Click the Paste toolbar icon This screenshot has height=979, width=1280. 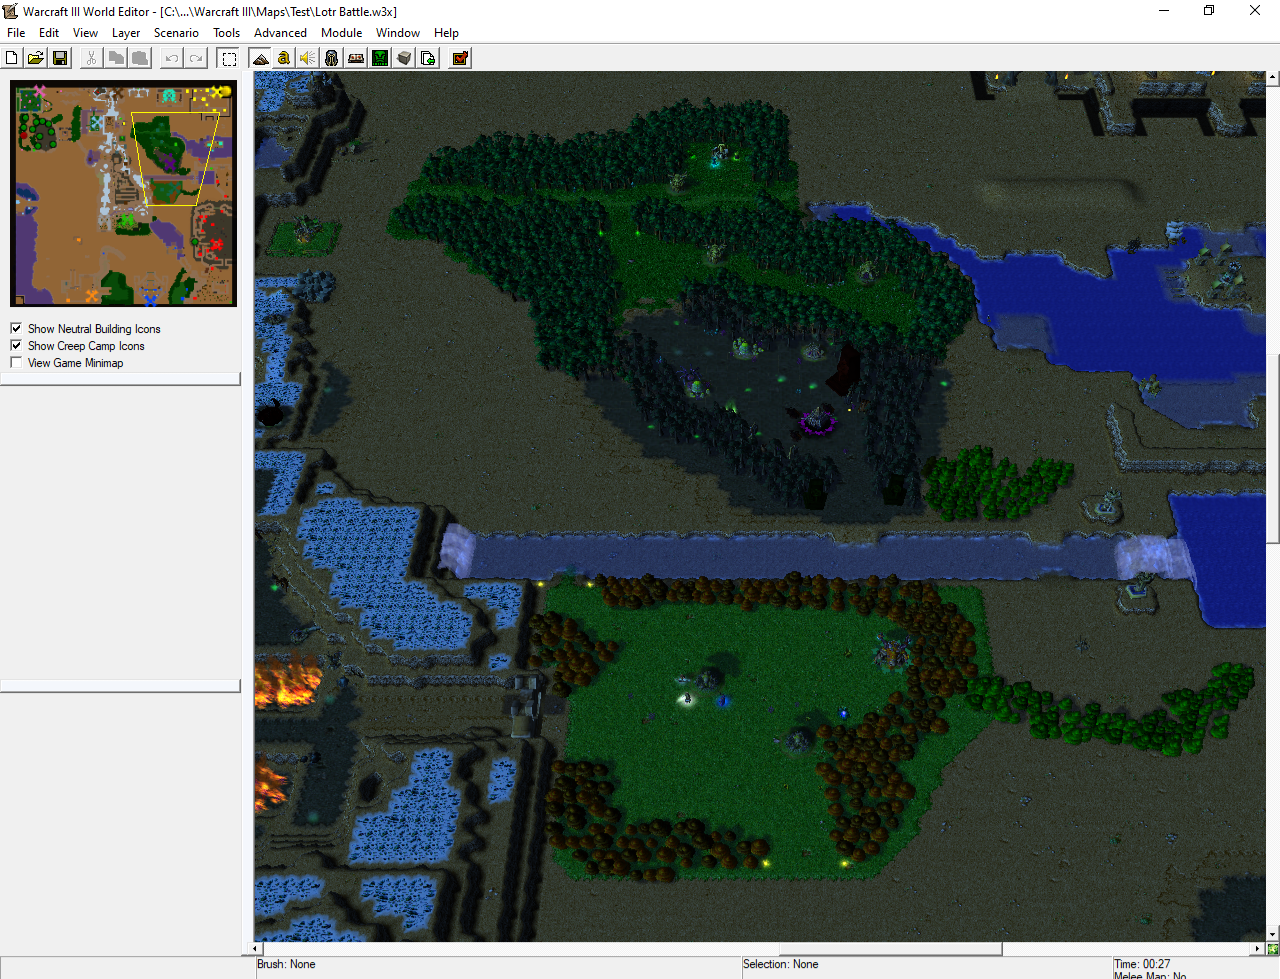[140, 58]
